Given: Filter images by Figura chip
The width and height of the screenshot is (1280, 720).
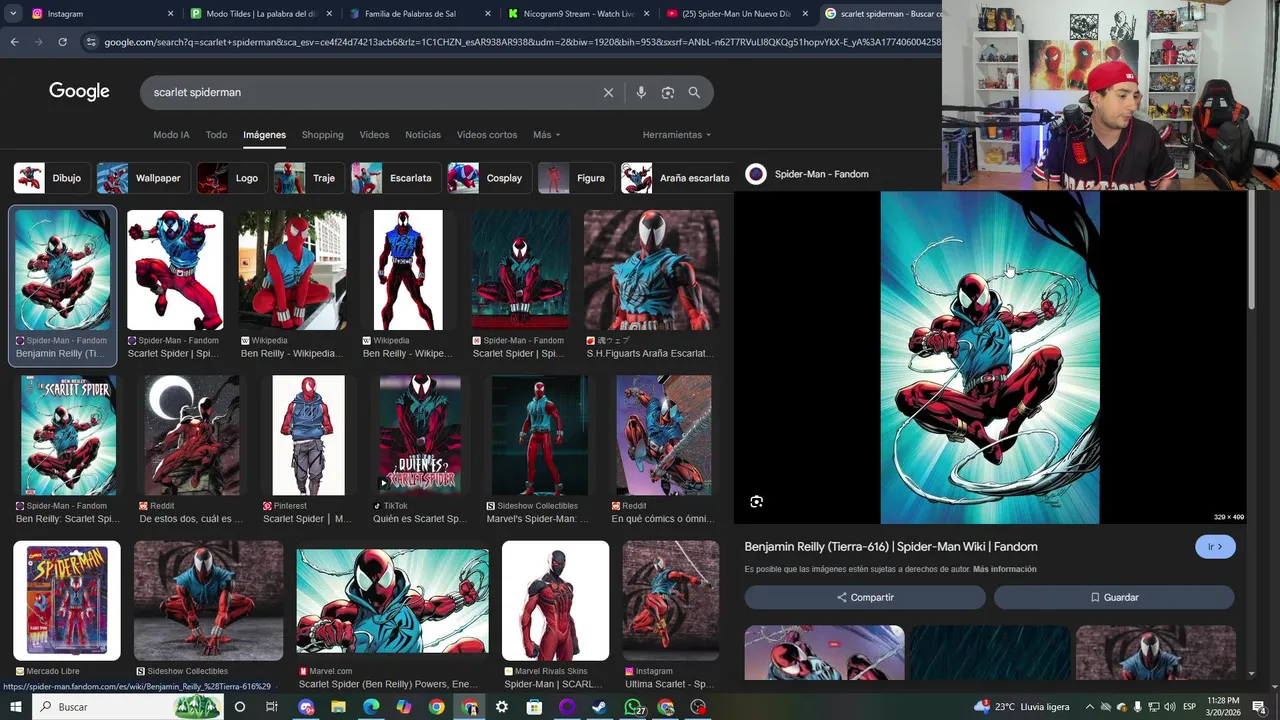Looking at the screenshot, I should tap(576, 178).
